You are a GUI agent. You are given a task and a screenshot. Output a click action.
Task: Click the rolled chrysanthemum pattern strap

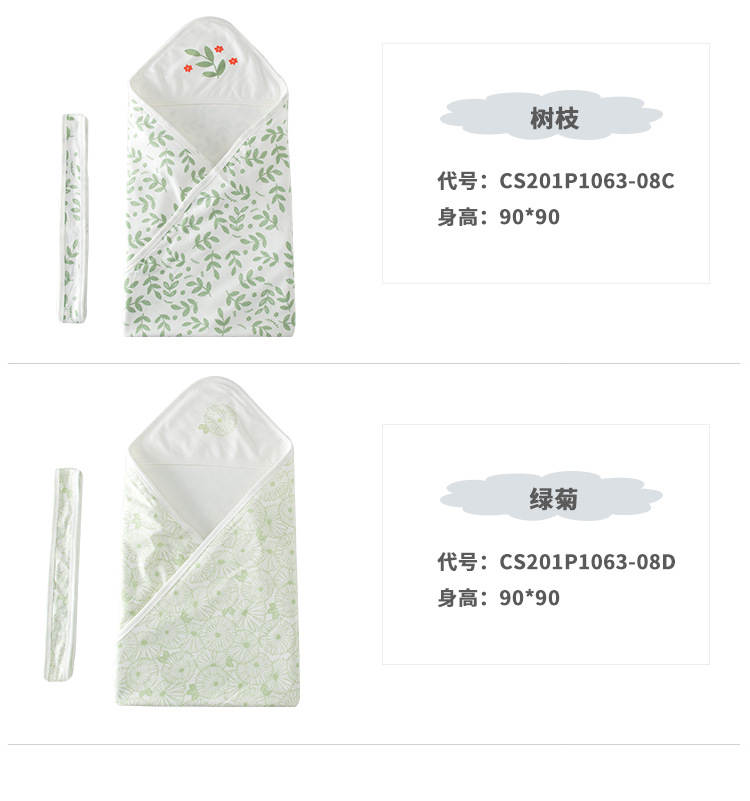point(64,574)
